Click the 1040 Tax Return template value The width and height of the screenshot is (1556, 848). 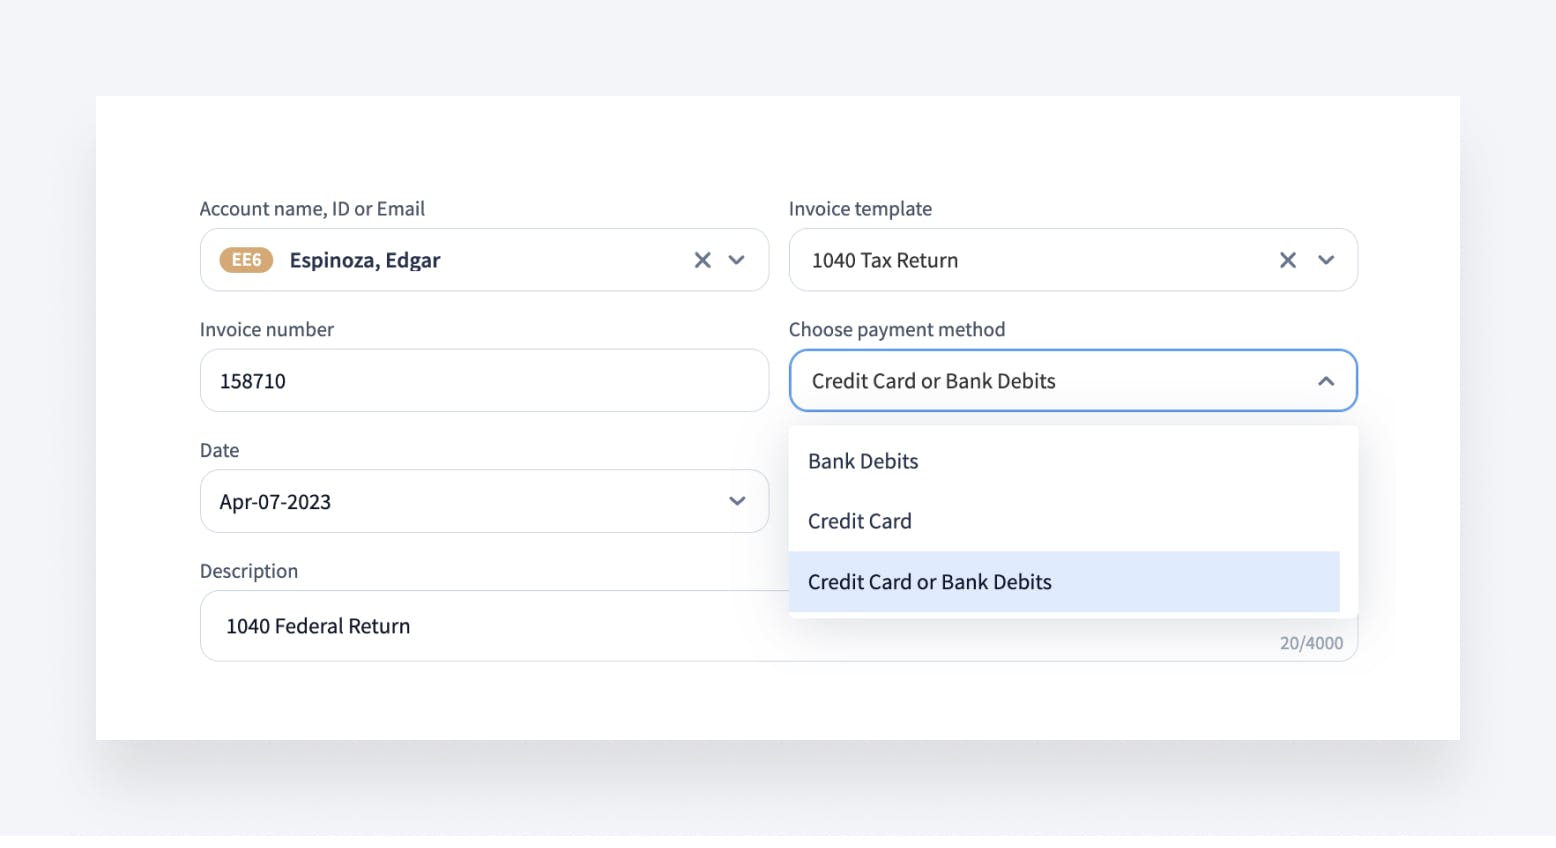[885, 260]
